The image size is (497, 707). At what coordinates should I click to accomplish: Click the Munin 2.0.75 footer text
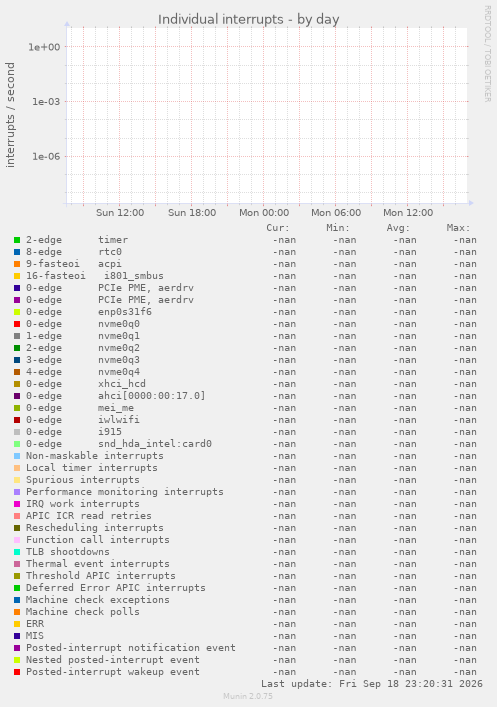click(248, 696)
